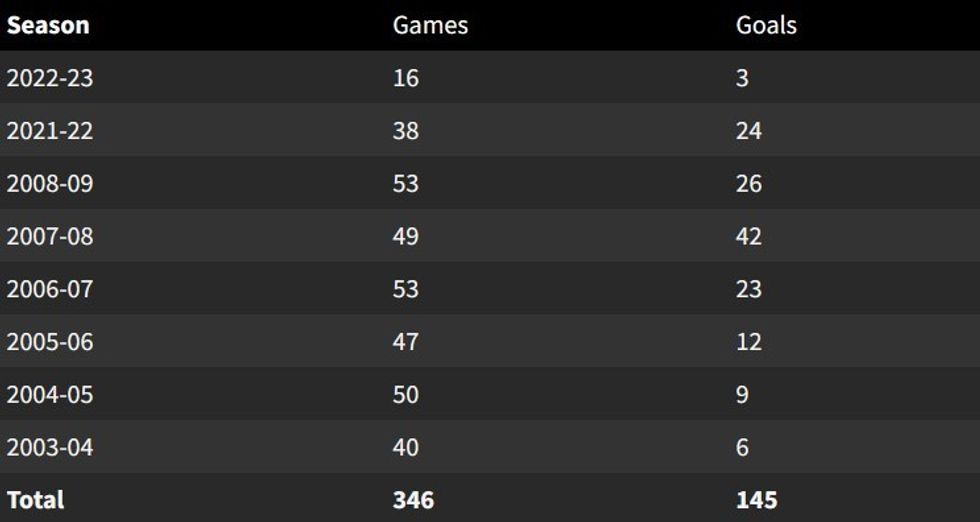Select the 2007-08 season cell

(x=50, y=237)
